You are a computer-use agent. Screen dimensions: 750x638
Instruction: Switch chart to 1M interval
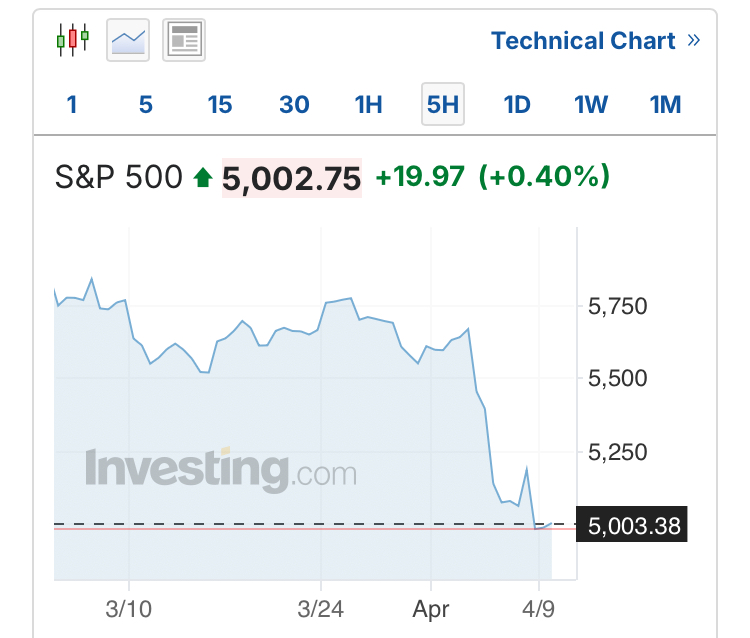(x=665, y=104)
